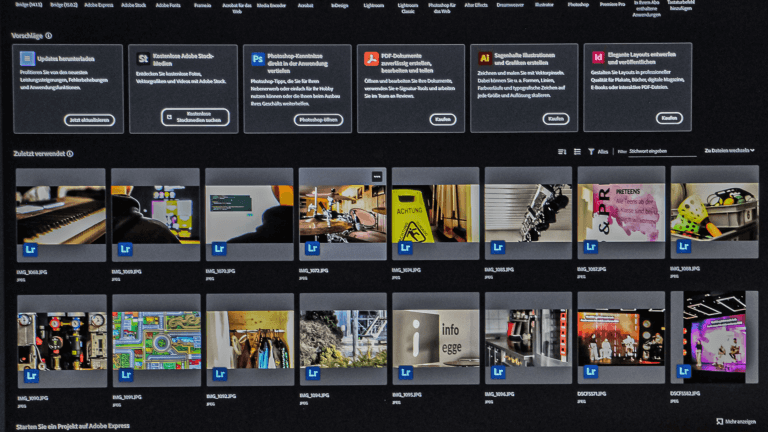Click the Photoshop icon in suggestions card
768x432 pixels.
[258, 59]
